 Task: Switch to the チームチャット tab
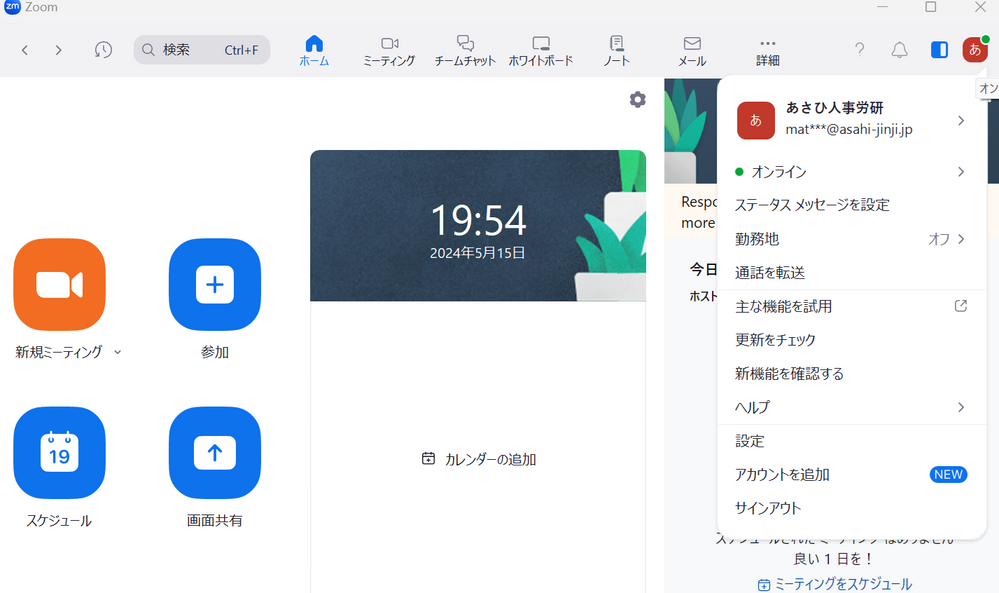click(x=465, y=50)
